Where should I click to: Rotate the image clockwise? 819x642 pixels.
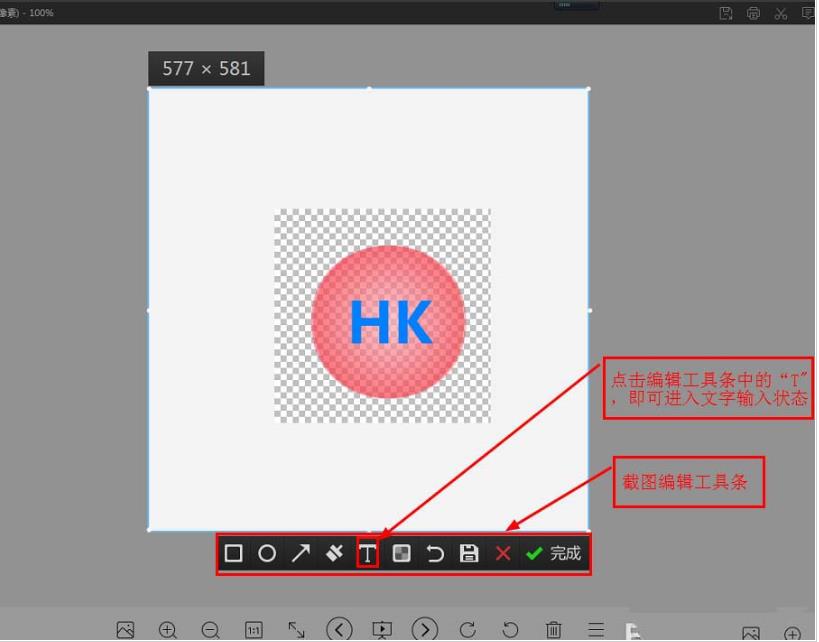pos(467,629)
